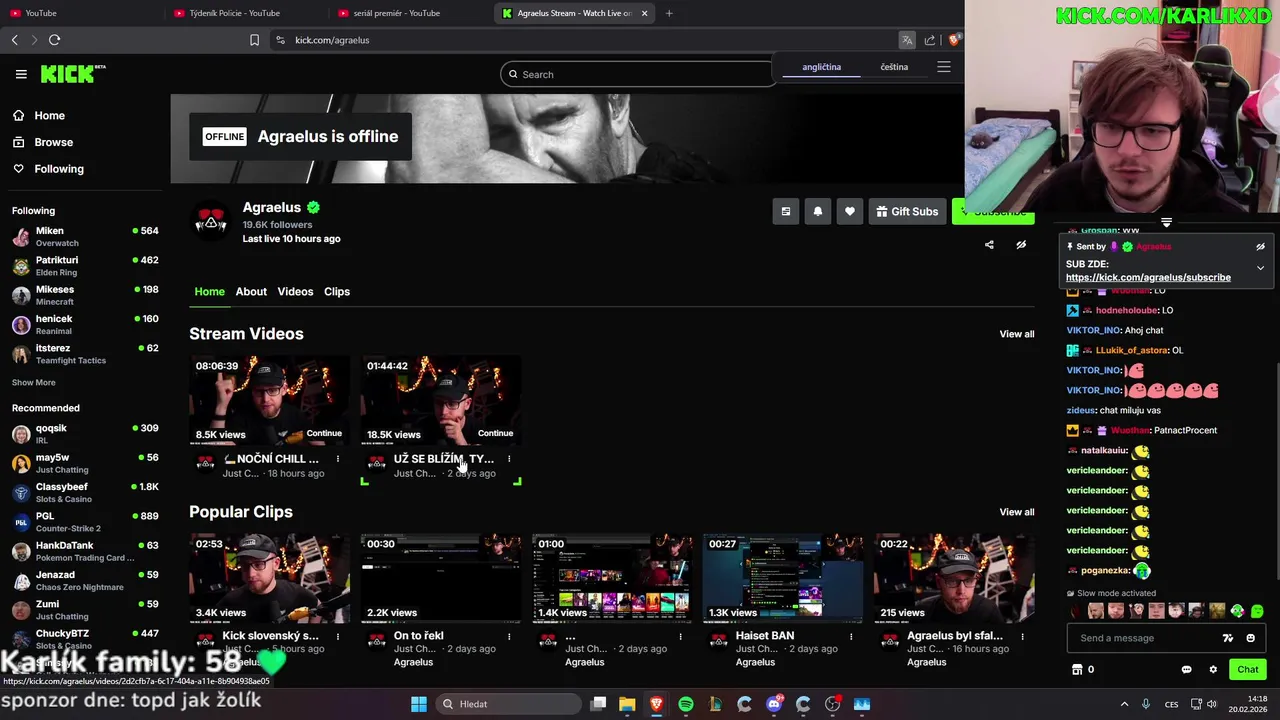Open options for On to řekl clip
This screenshot has width=1280, height=720.
[x=509, y=636]
